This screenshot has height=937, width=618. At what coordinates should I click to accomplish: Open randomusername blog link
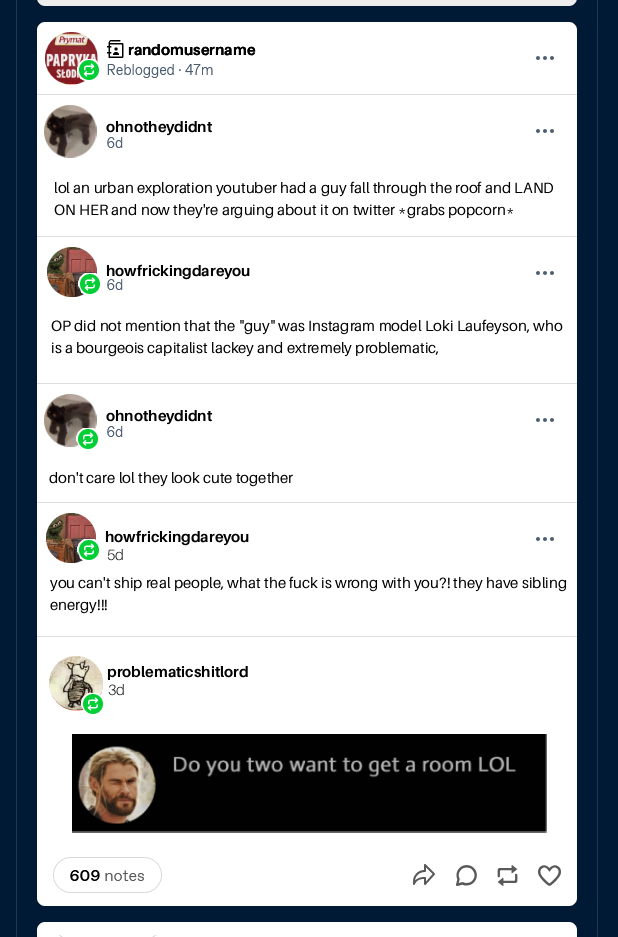[x=191, y=50]
